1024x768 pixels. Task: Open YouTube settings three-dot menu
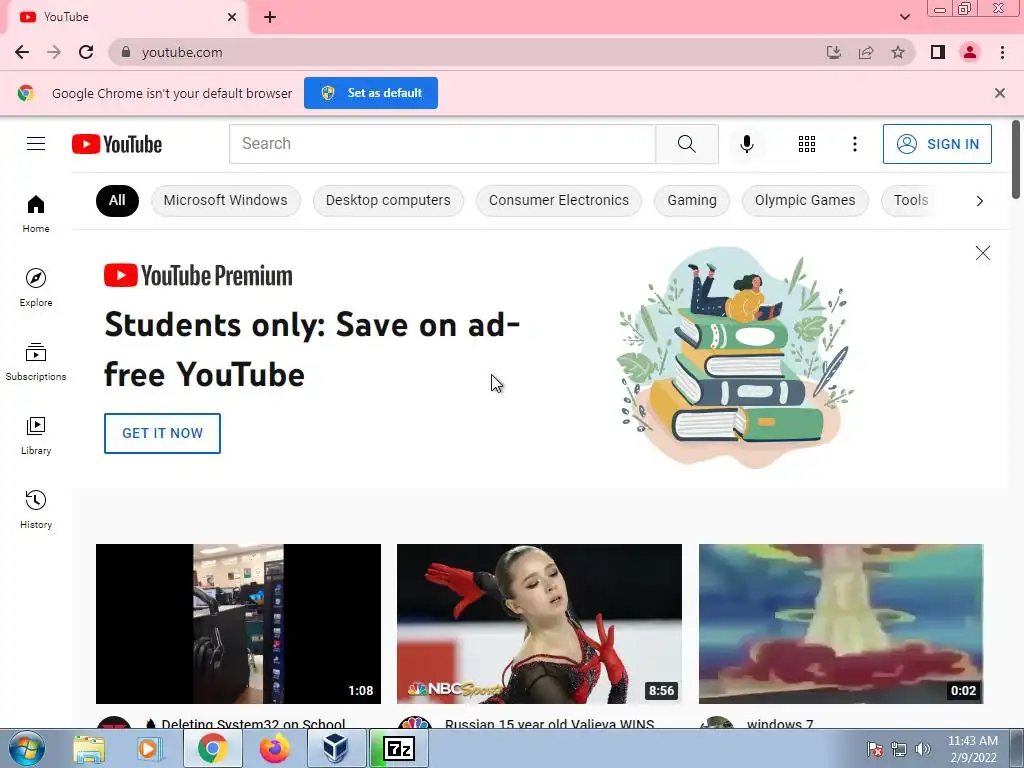tap(854, 144)
